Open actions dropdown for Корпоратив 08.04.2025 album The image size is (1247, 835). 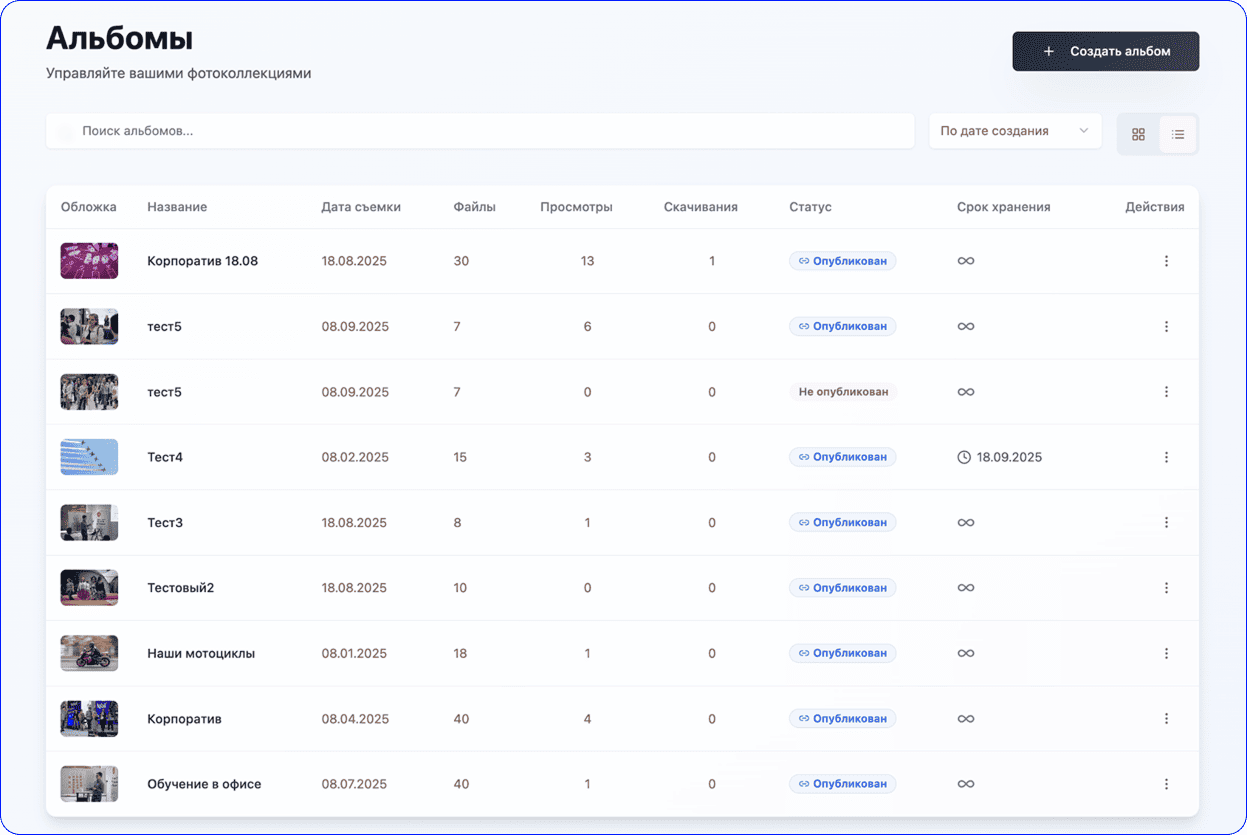click(1166, 719)
